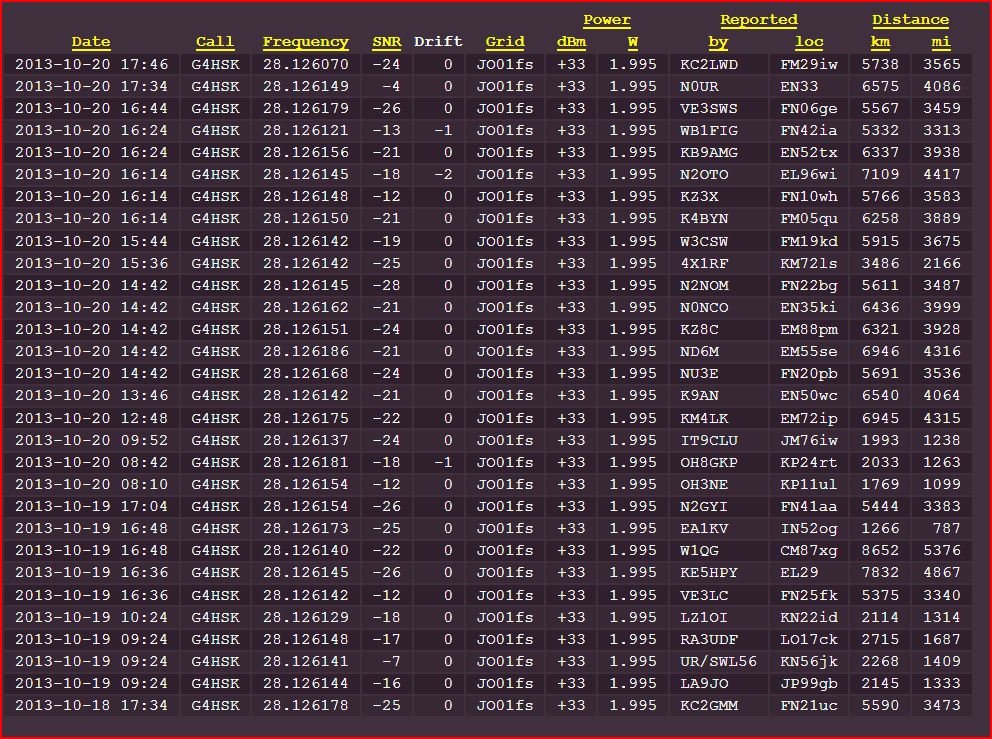Click the reporter cell 4X1RF
Image resolution: width=992 pixels, height=739 pixels.
(704, 263)
